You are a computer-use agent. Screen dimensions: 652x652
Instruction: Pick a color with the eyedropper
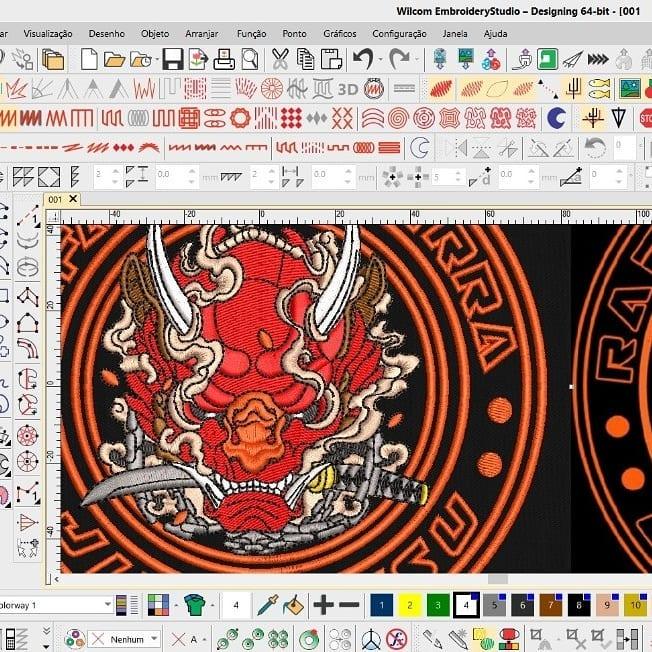267,605
